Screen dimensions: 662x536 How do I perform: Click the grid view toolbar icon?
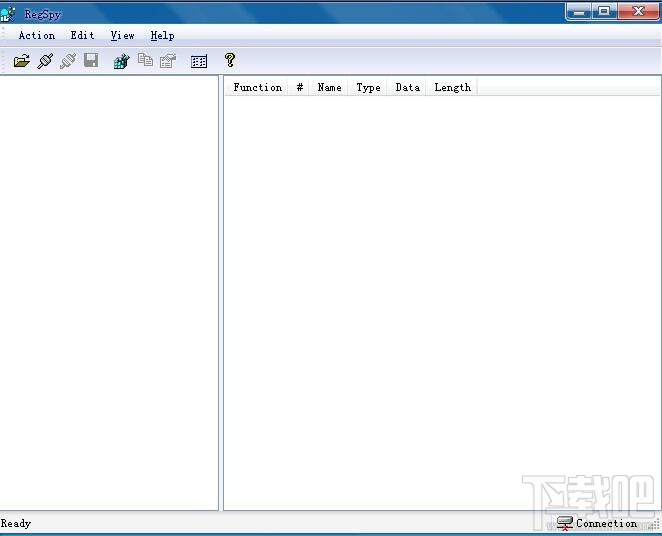[199, 62]
